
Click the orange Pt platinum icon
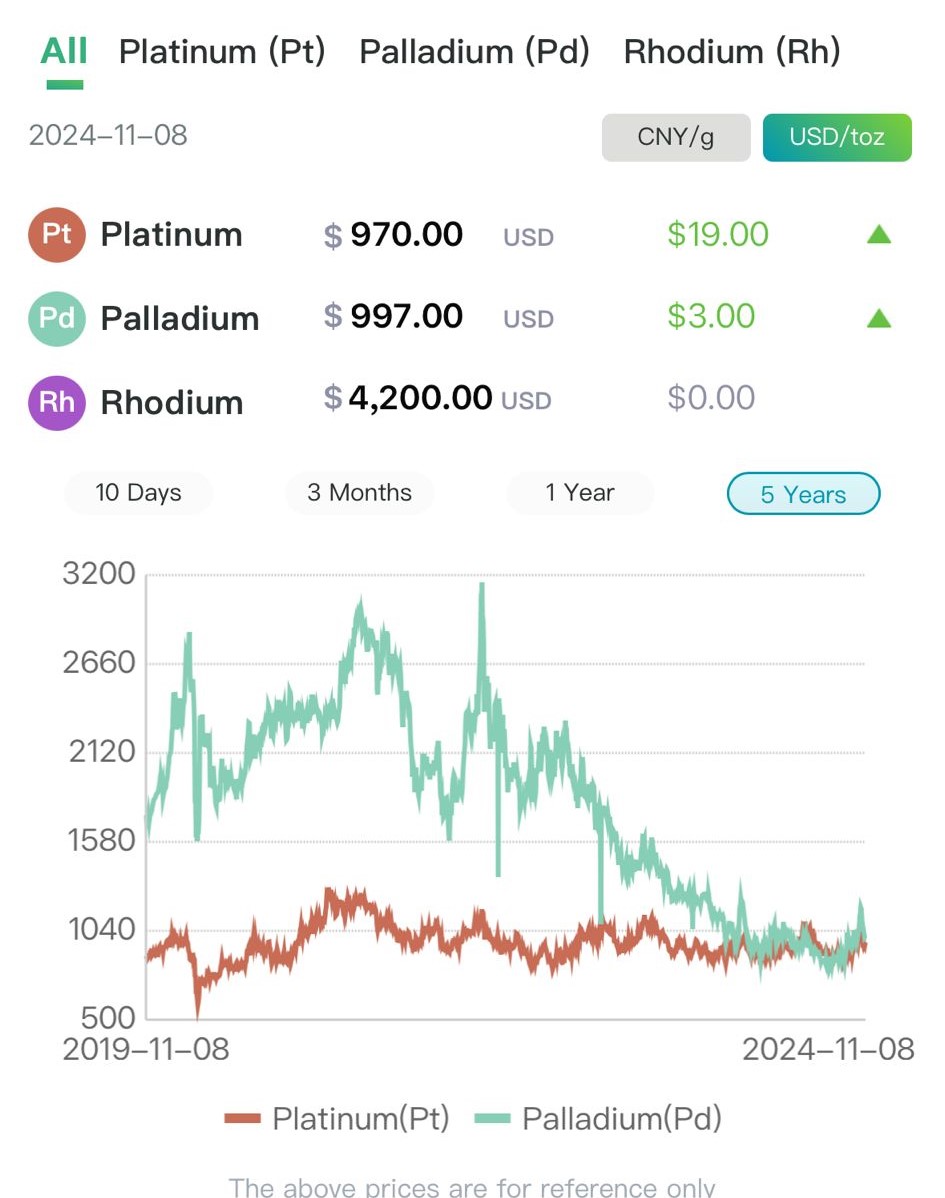pos(57,235)
